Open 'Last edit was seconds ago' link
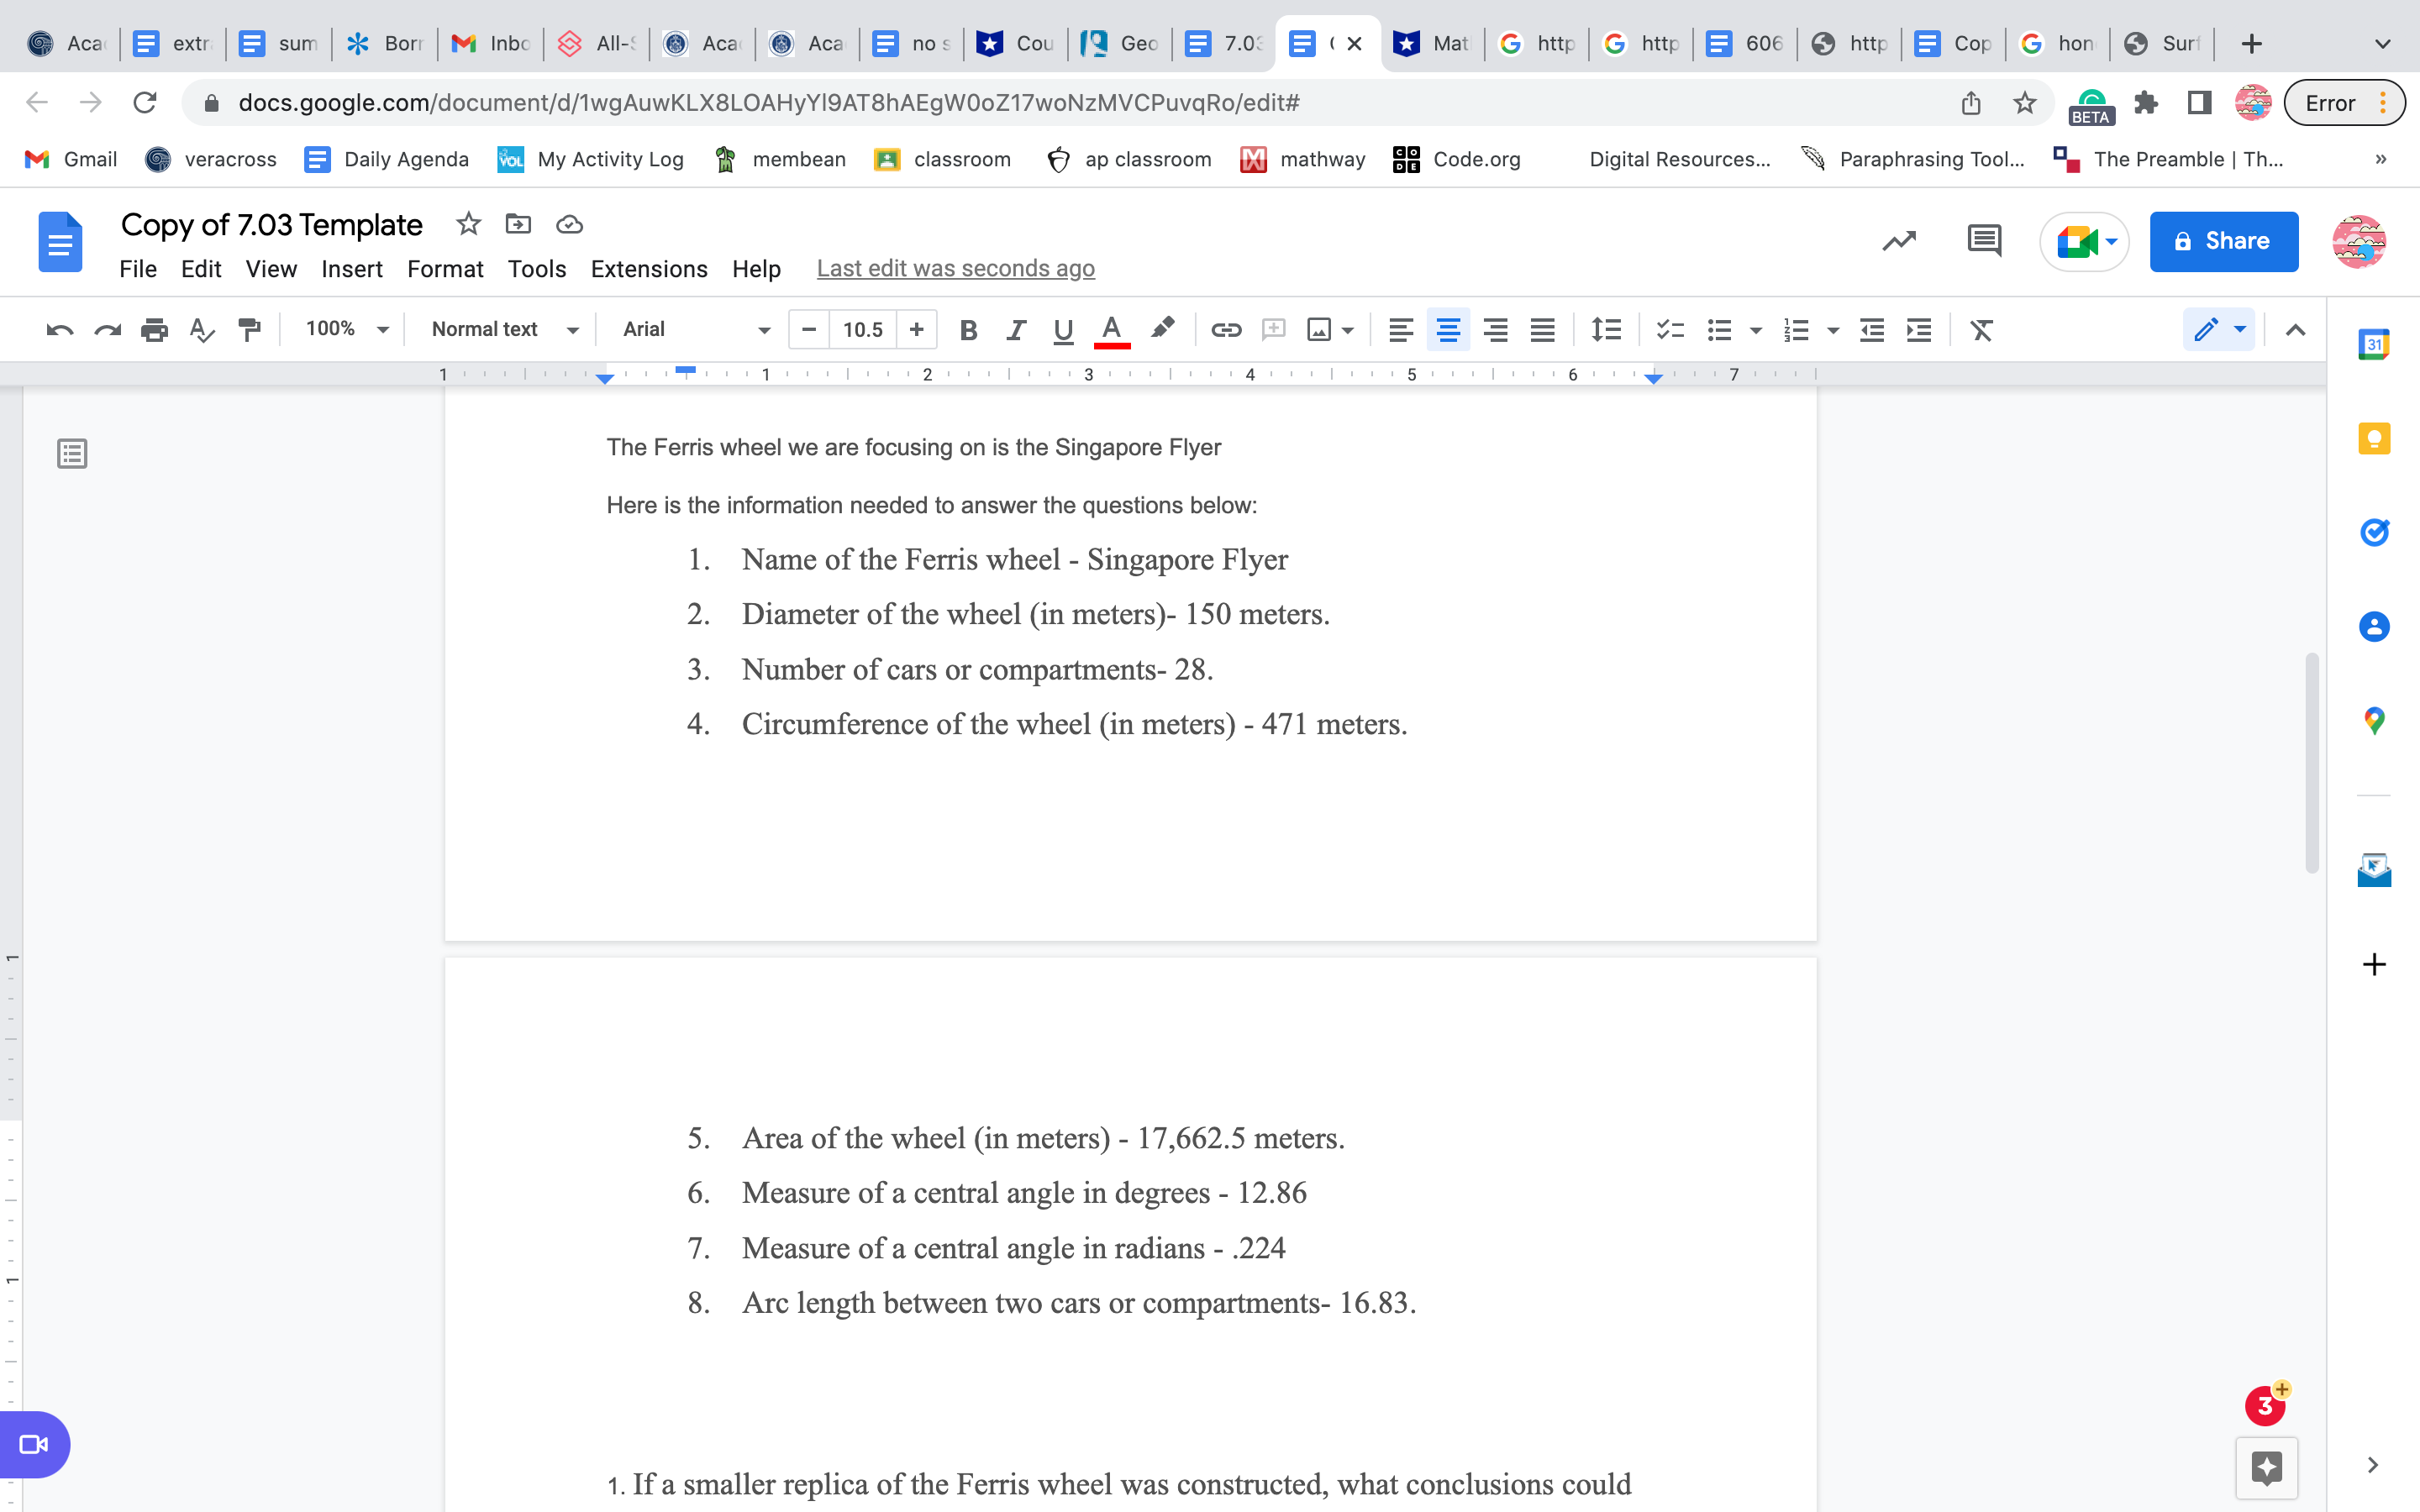 point(955,268)
